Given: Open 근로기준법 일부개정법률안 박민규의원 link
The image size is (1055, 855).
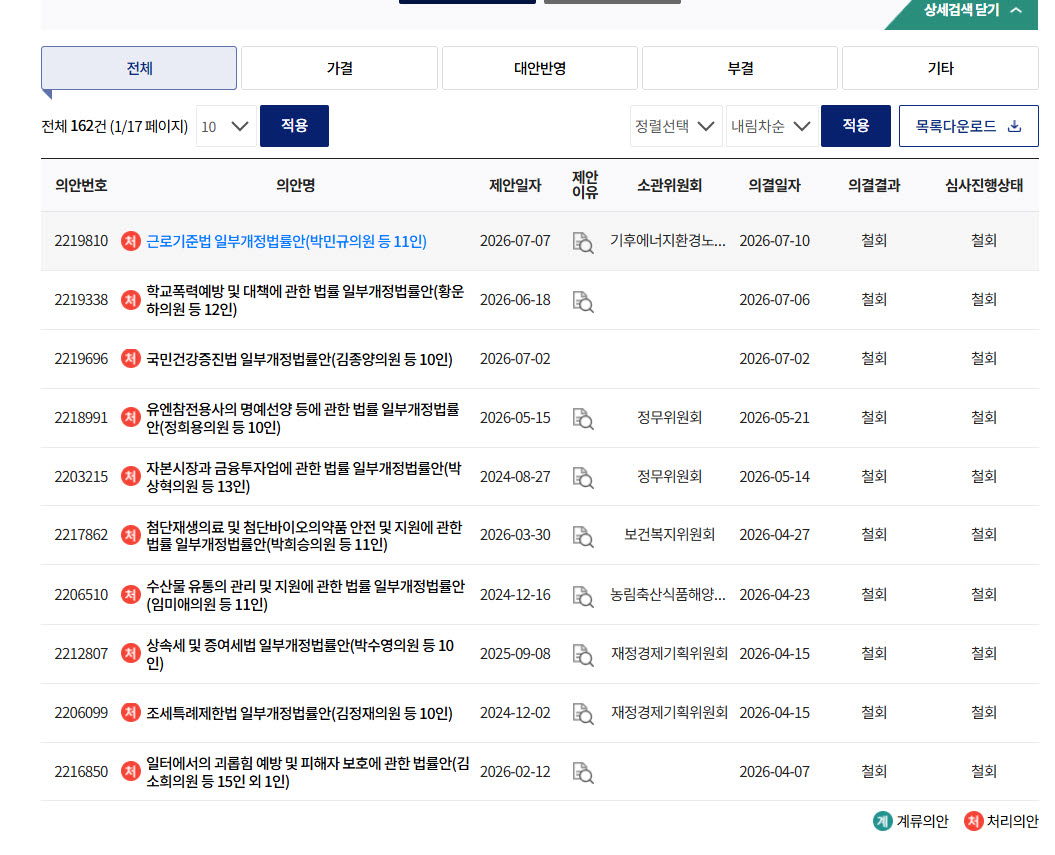Looking at the screenshot, I should pyautogui.click(x=287, y=241).
